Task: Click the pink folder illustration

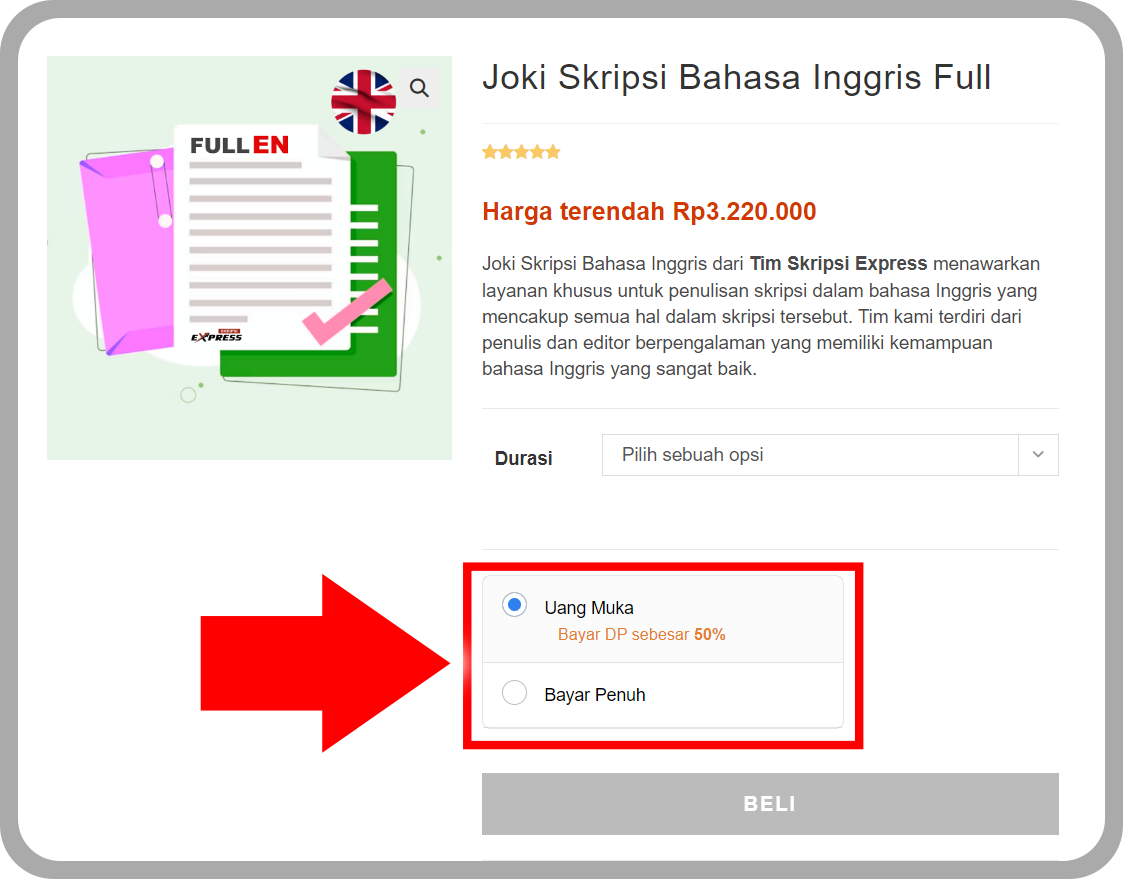Action: click(x=127, y=252)
